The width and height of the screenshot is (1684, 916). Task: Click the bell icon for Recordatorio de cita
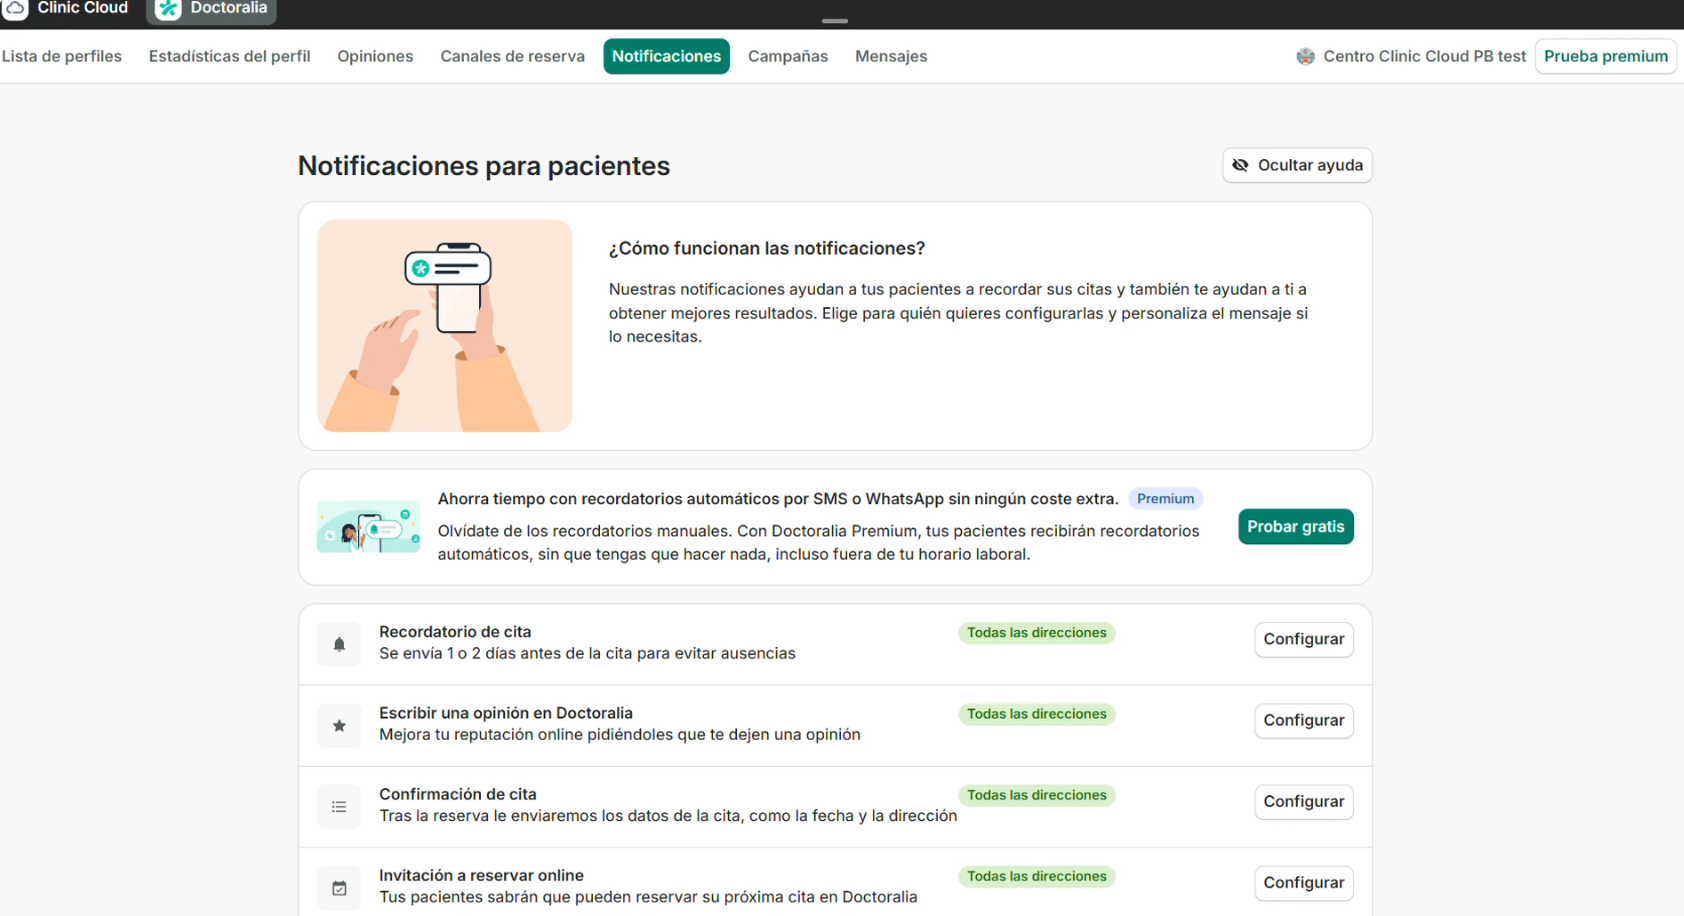339,644
